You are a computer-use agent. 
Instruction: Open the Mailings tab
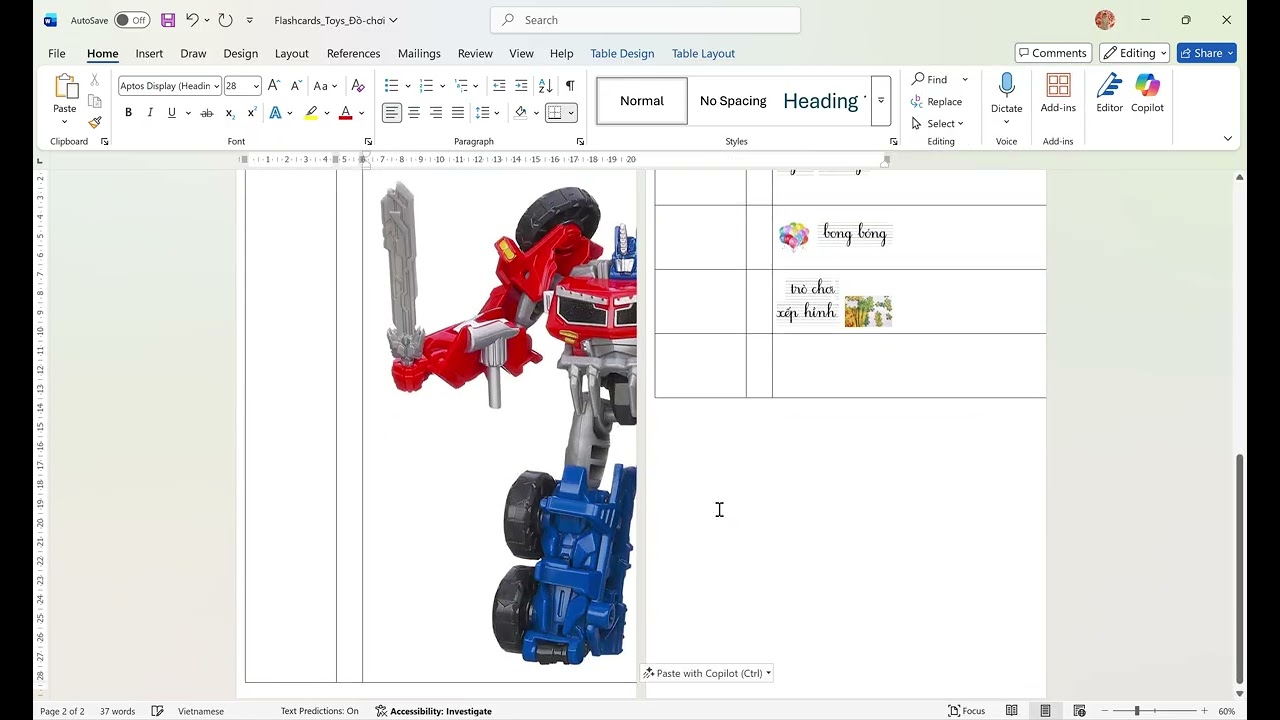pyautogui.click(x=419, y=53)
